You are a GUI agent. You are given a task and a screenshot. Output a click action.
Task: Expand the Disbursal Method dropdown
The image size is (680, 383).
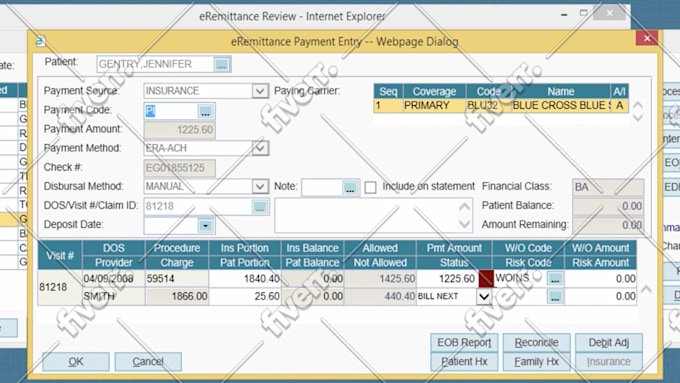click(260, 187)
